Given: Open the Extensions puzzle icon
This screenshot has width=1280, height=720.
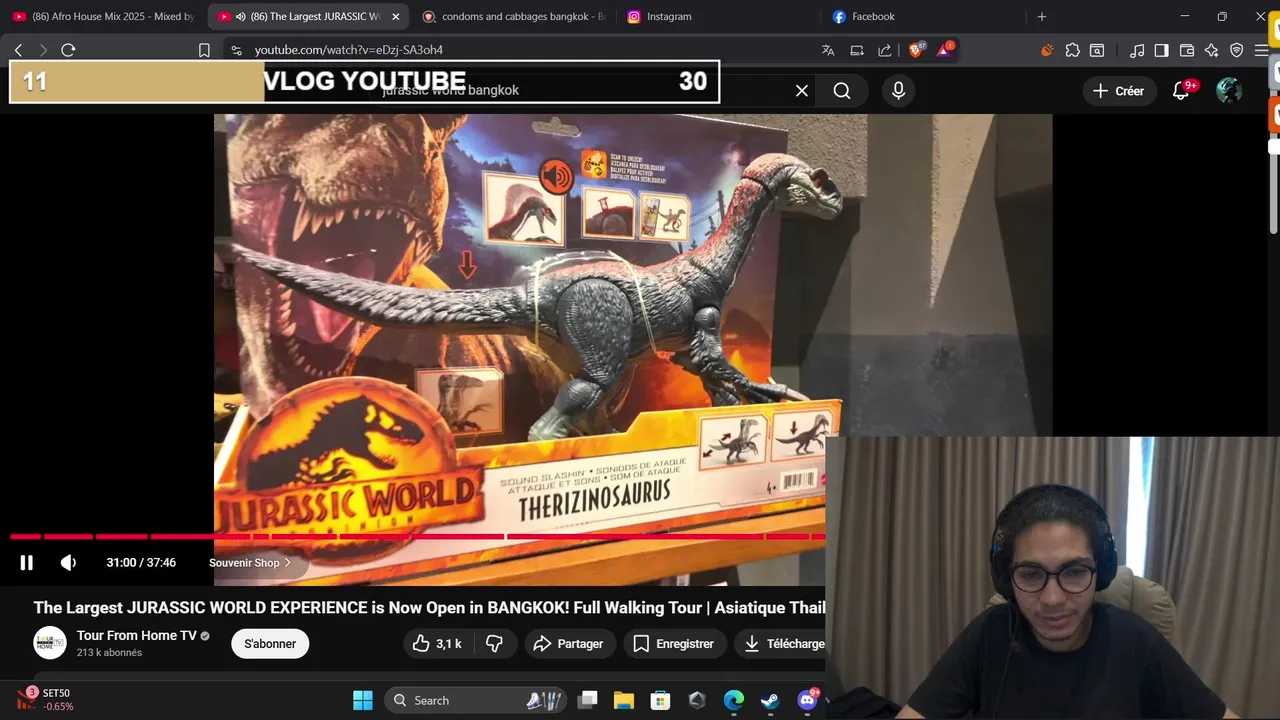Looking at the screenshot, I should point(1072,50).
